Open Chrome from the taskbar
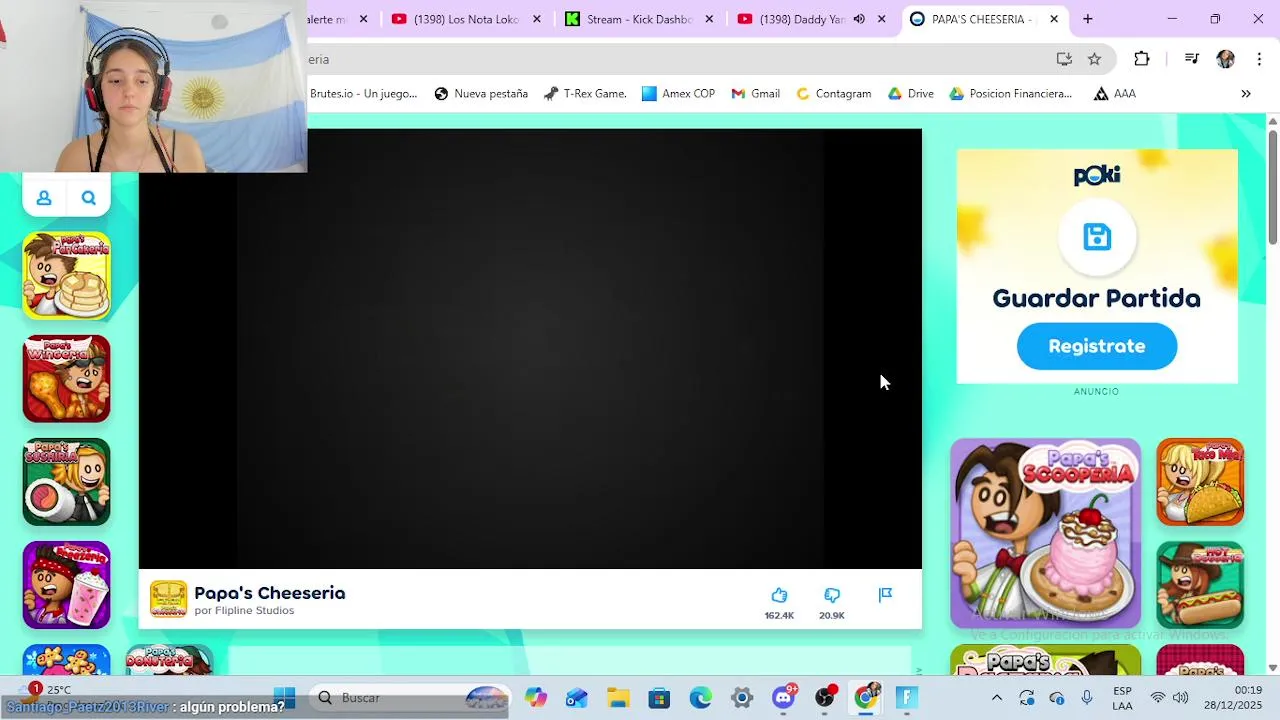The width and height of the screenshot is (1280, 720). click(x=866, y=697)
